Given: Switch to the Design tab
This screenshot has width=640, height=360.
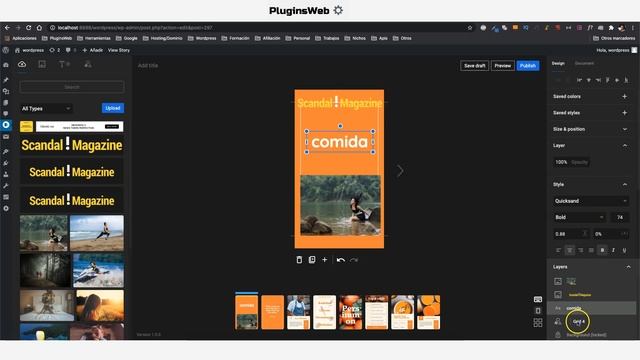Looking at the screenshot, I should tap(558, 64).
